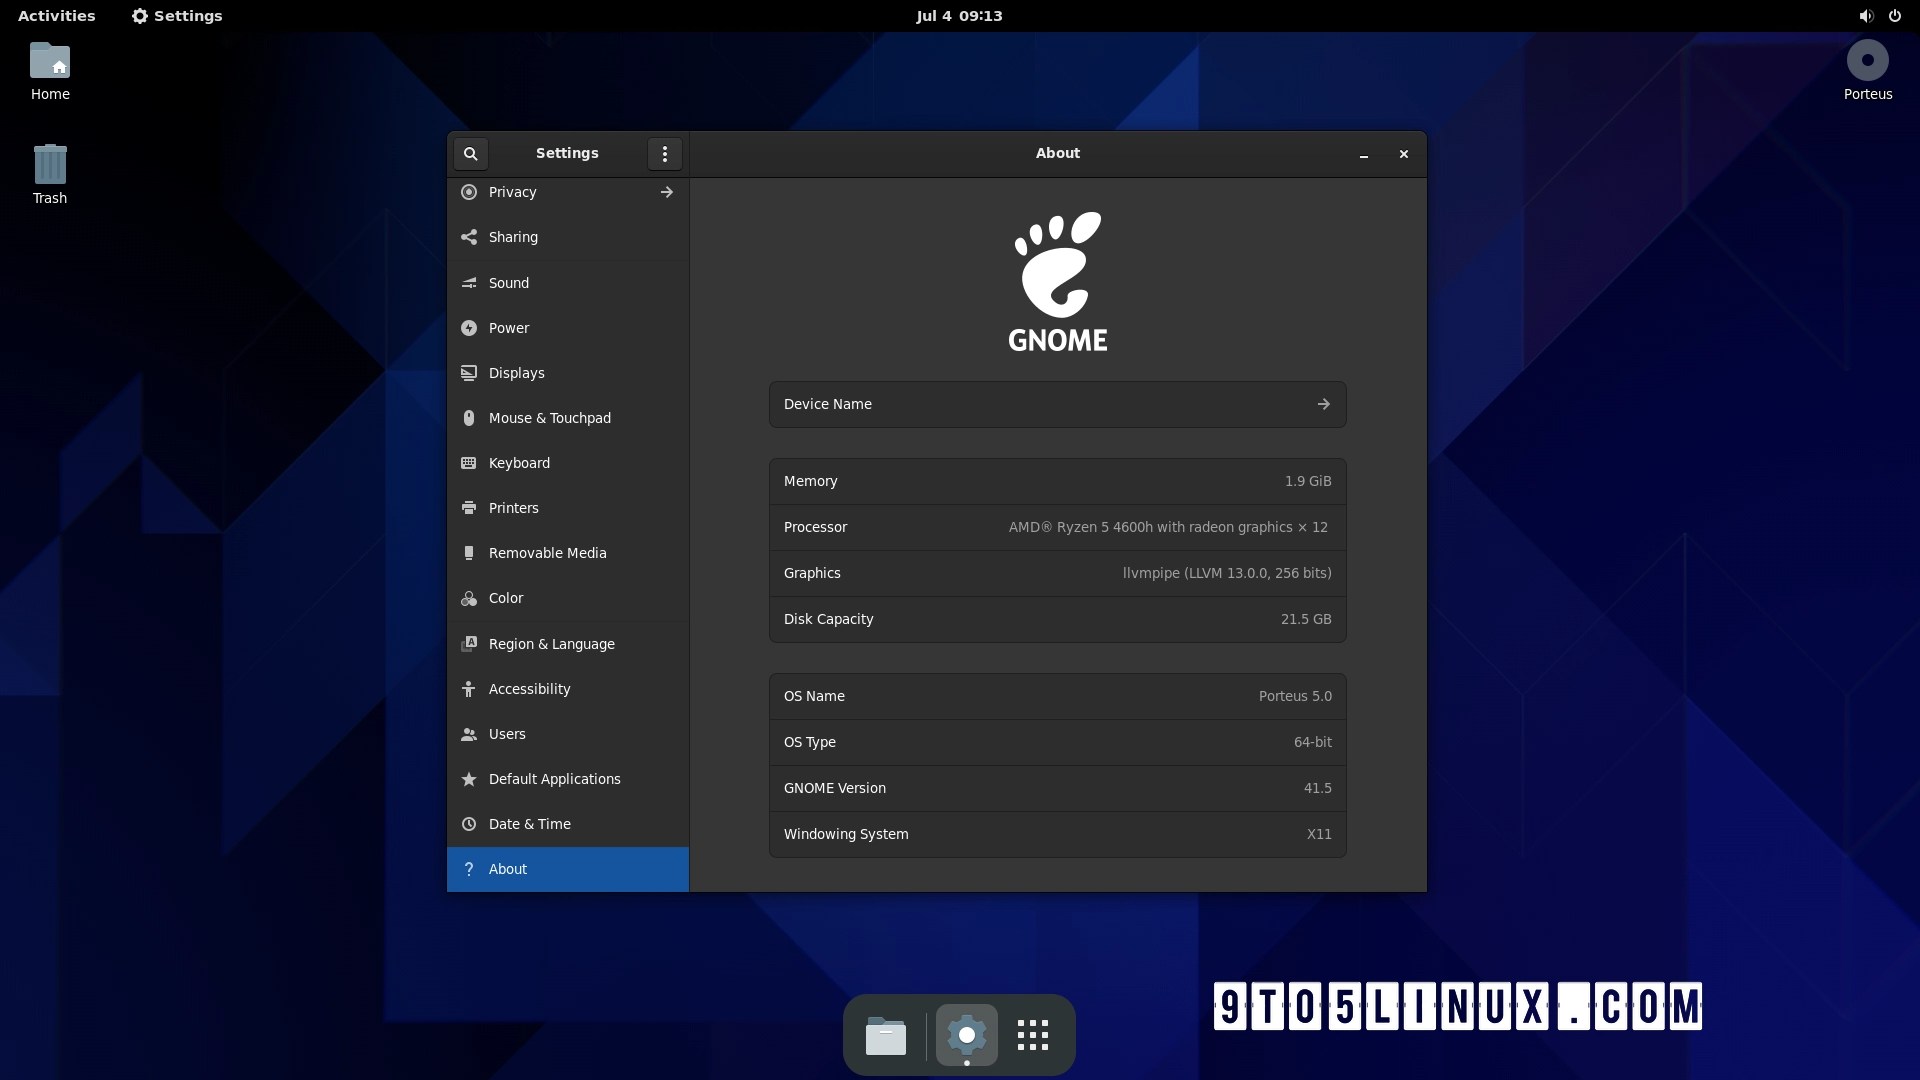The width and height of the screenshot is (1920, 1080).
Task: Click the Sound icon in sidebar
Action: click(468, 283)
